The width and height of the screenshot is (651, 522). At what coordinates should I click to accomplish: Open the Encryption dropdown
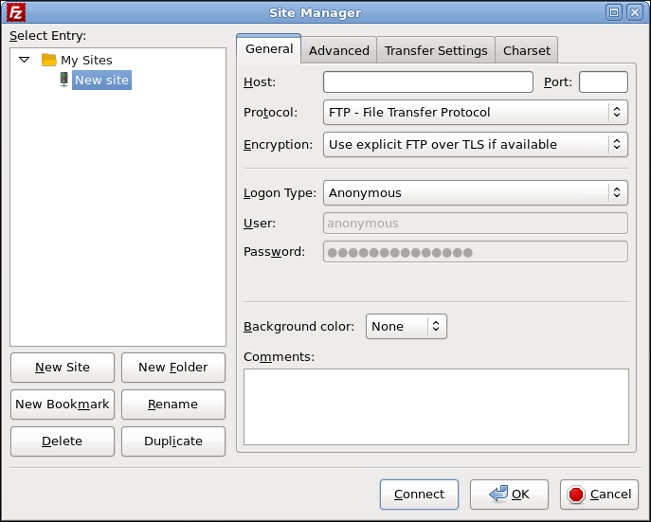[475, 145]
